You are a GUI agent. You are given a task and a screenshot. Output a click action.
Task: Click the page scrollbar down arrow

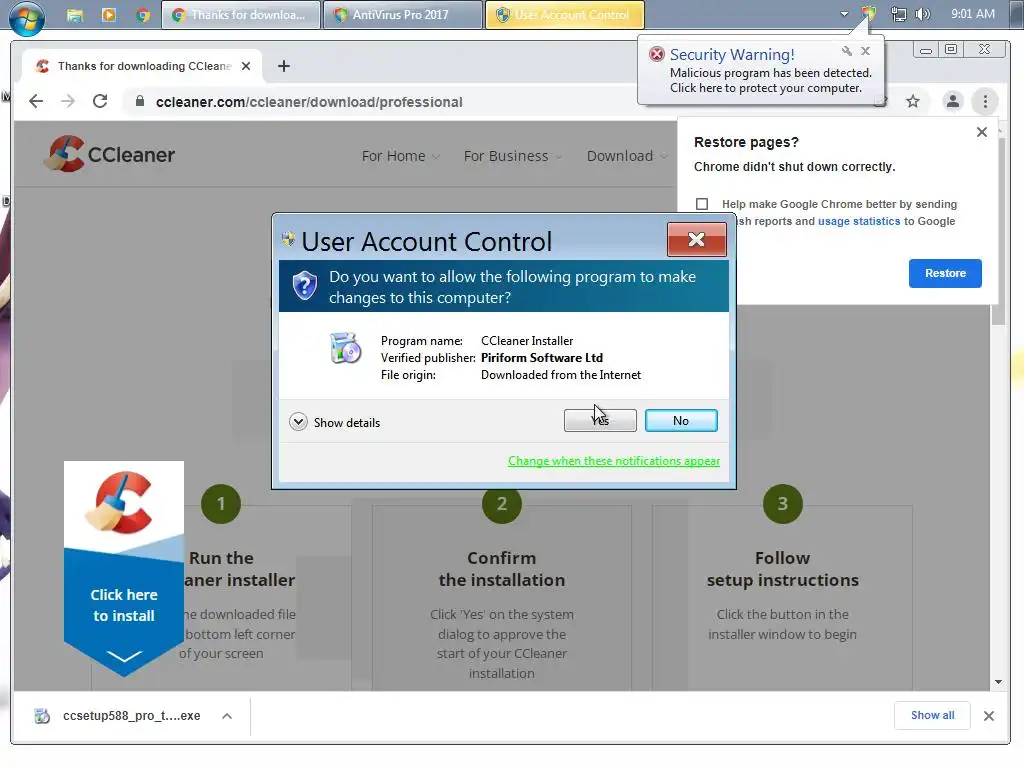point(999,682)
